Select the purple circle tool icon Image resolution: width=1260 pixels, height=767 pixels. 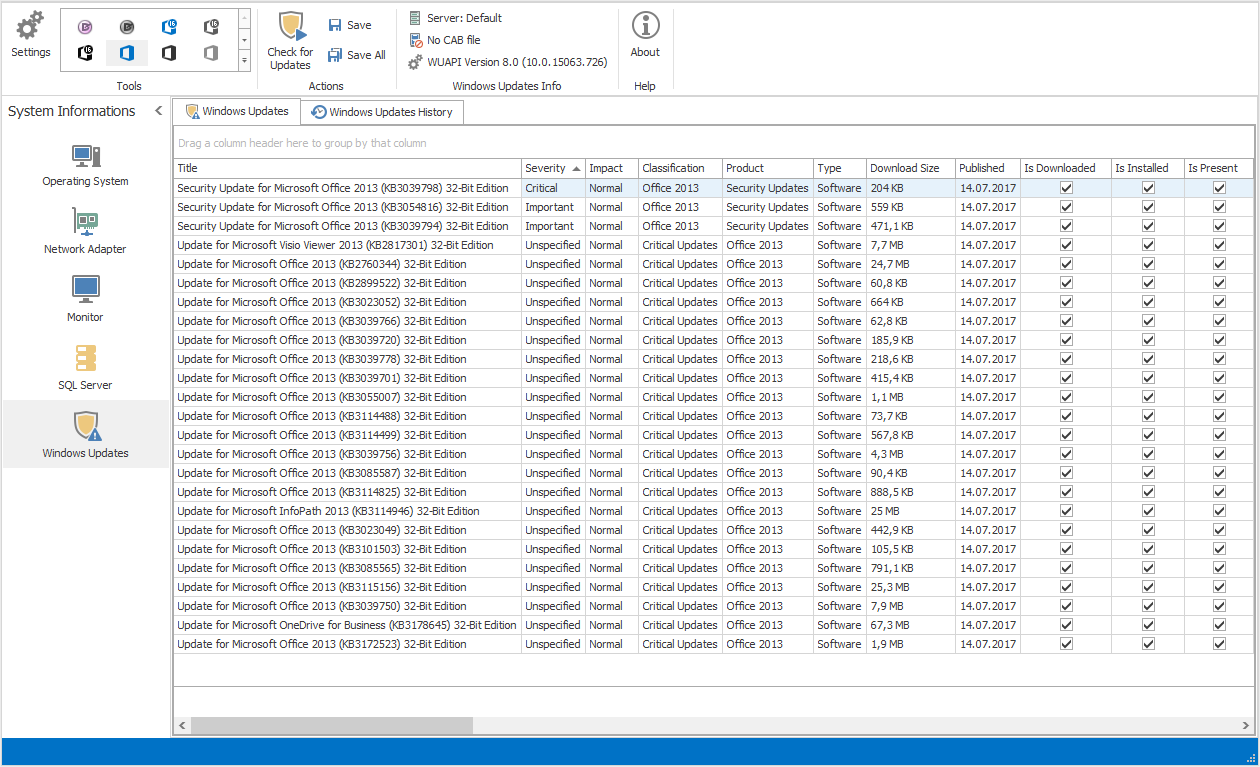85,27
